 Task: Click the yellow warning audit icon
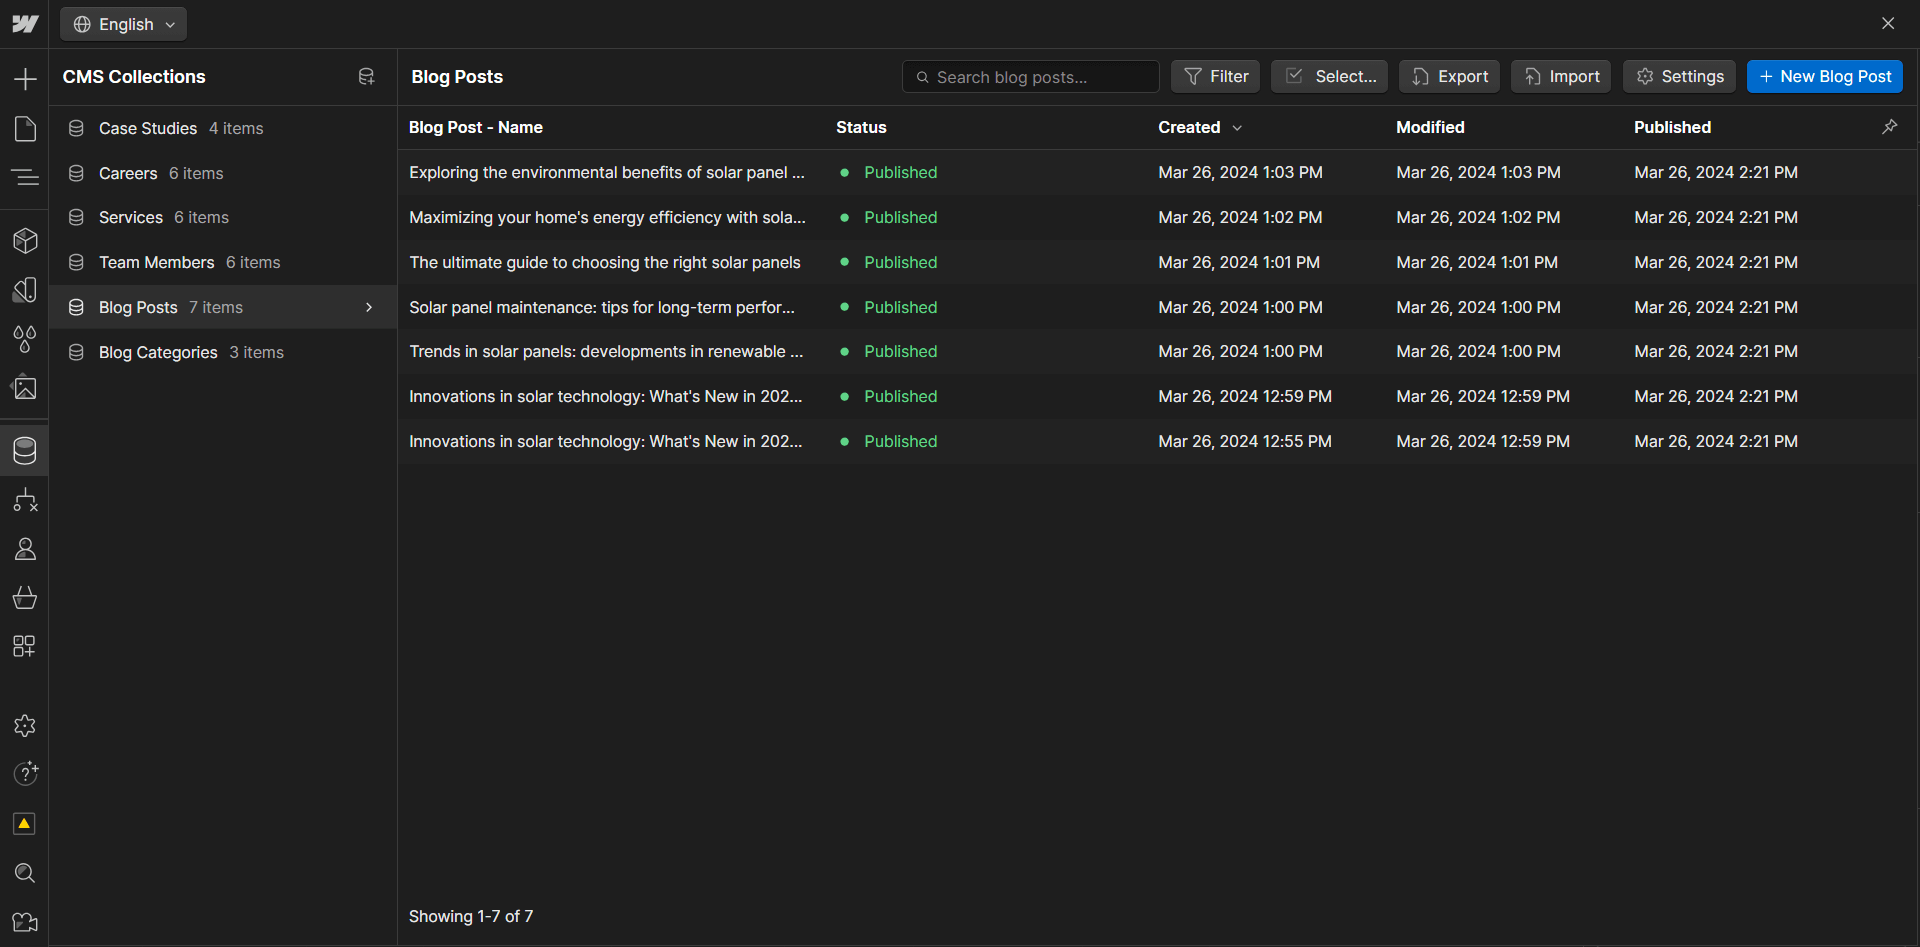pyautogui.click(x=24, y=823)
